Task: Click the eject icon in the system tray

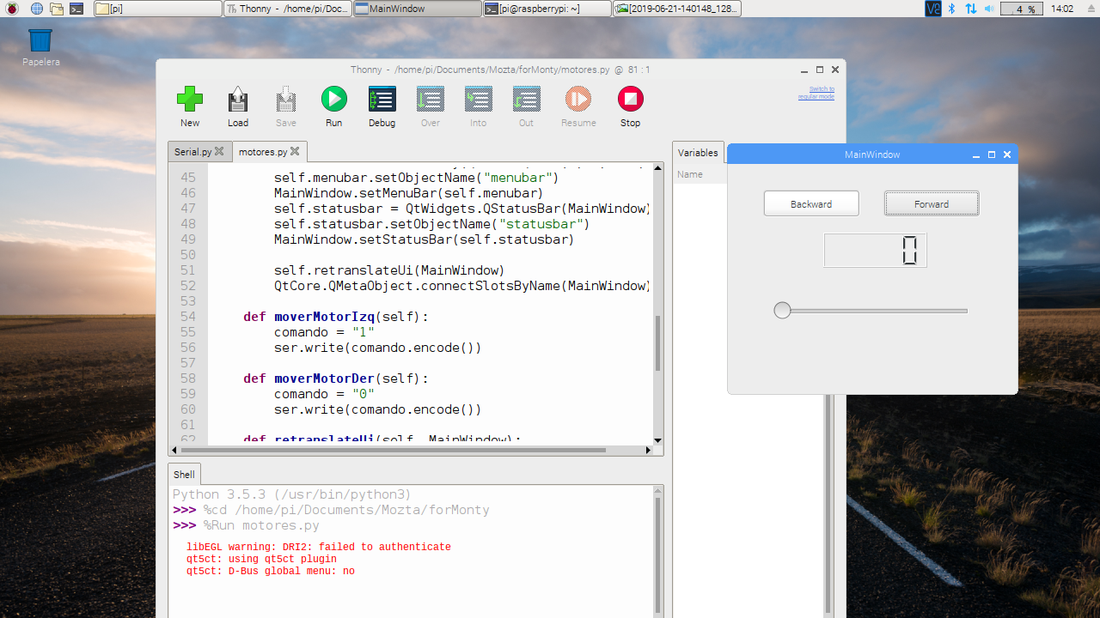Action: click(x=1091, y=8)
